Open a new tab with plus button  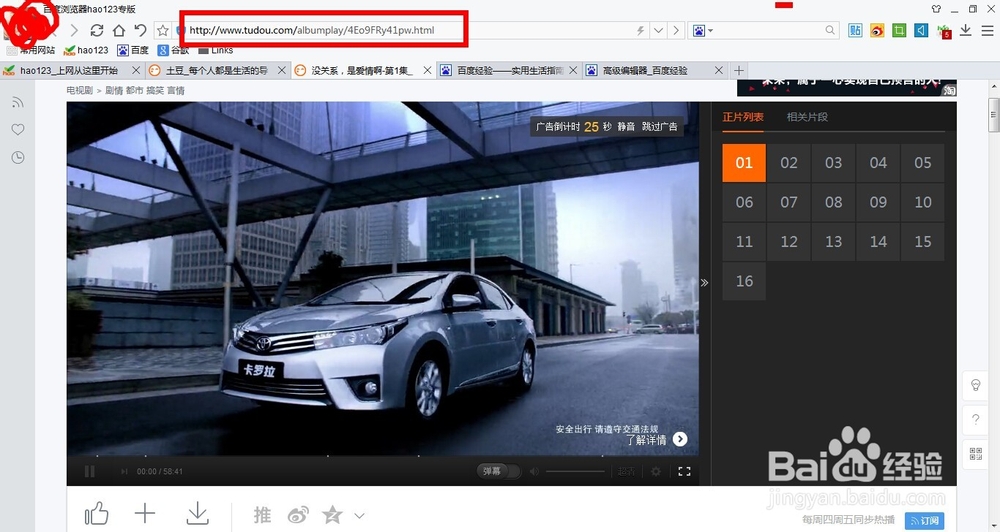click(739, 70)
